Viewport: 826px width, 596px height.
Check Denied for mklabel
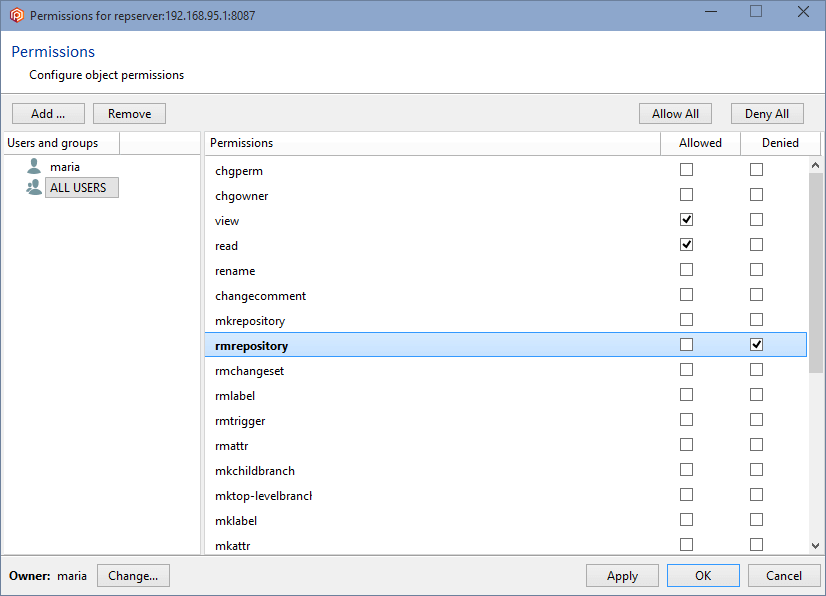coord(756,520)
